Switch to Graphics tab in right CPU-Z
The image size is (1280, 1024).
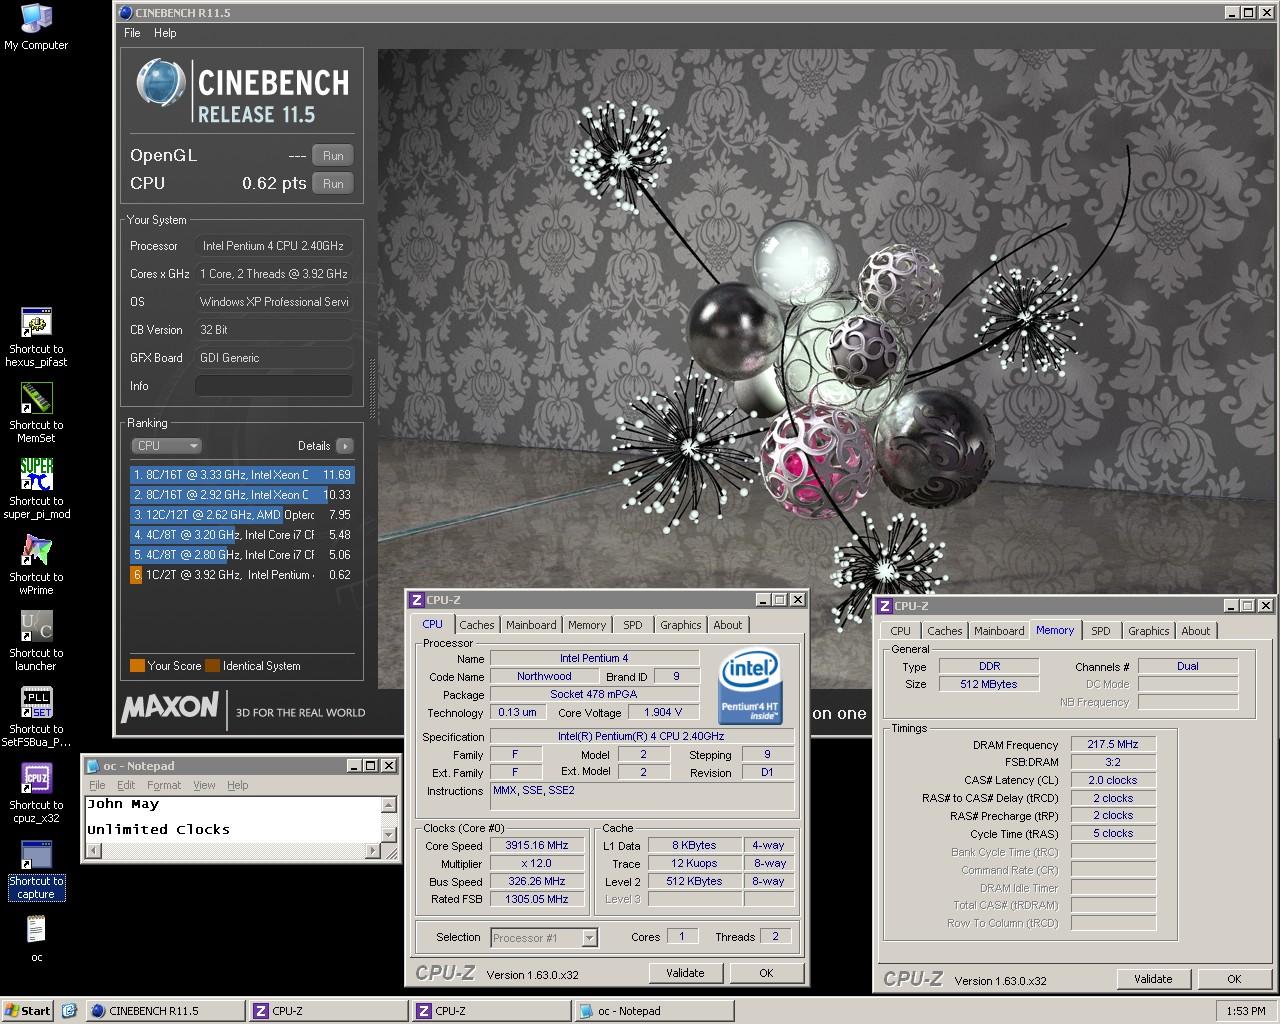pyautogui.click(x=1148, y=631)
